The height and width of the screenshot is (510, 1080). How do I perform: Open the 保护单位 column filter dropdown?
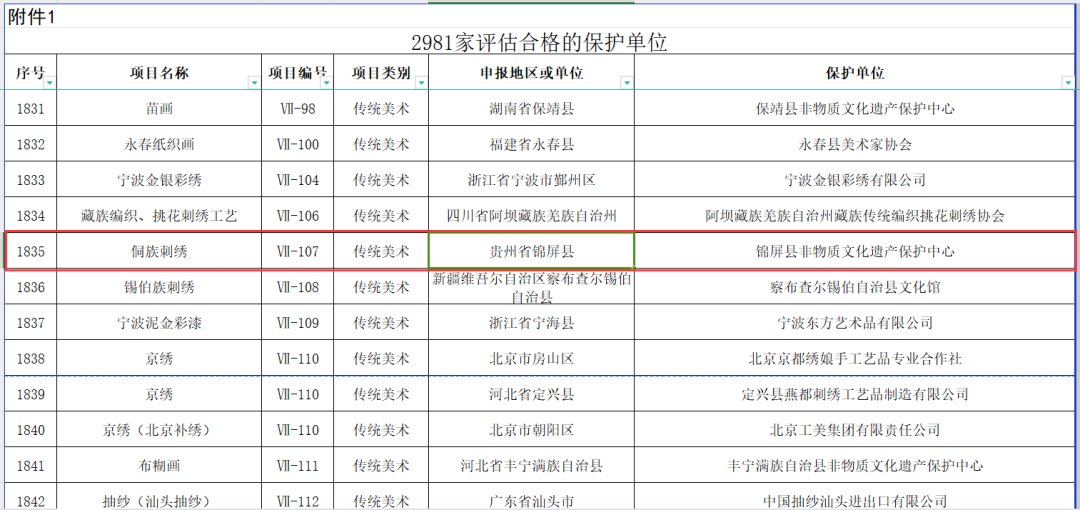click(x=1067, y=83)
